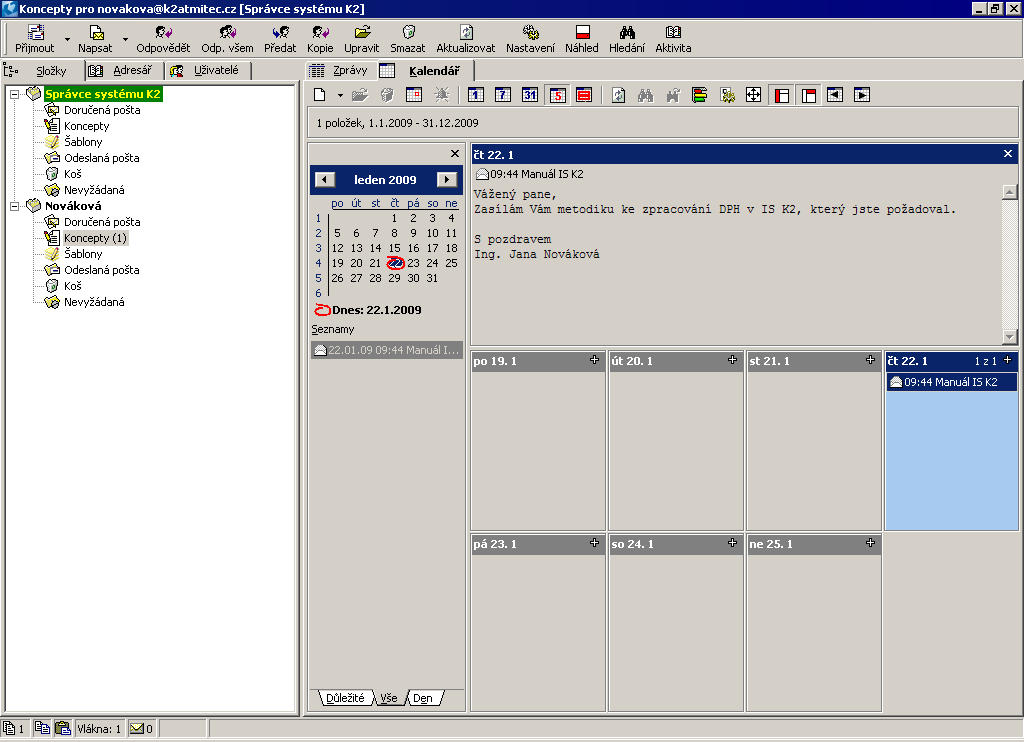
Task: Go to next period with right arrow toolbar icon
Action: click(862, 95)
